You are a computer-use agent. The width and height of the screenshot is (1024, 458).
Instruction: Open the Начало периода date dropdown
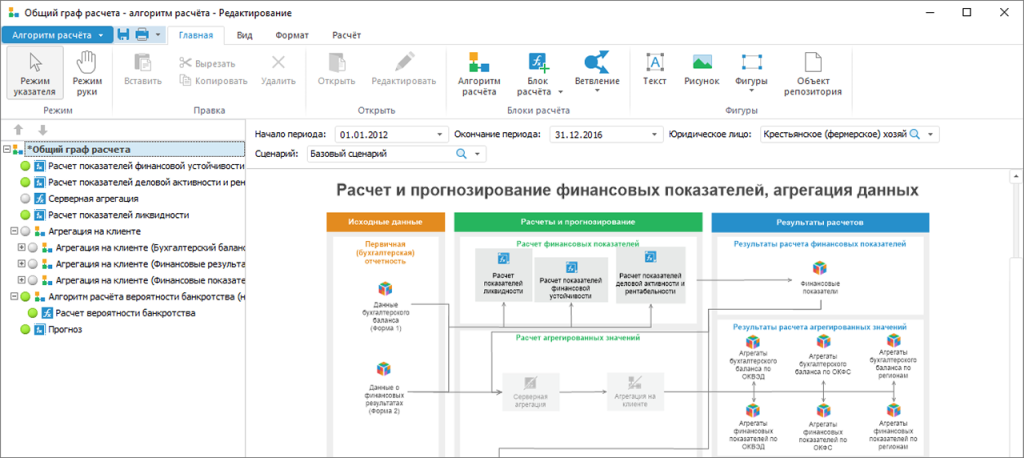click(x=440, y=135)
